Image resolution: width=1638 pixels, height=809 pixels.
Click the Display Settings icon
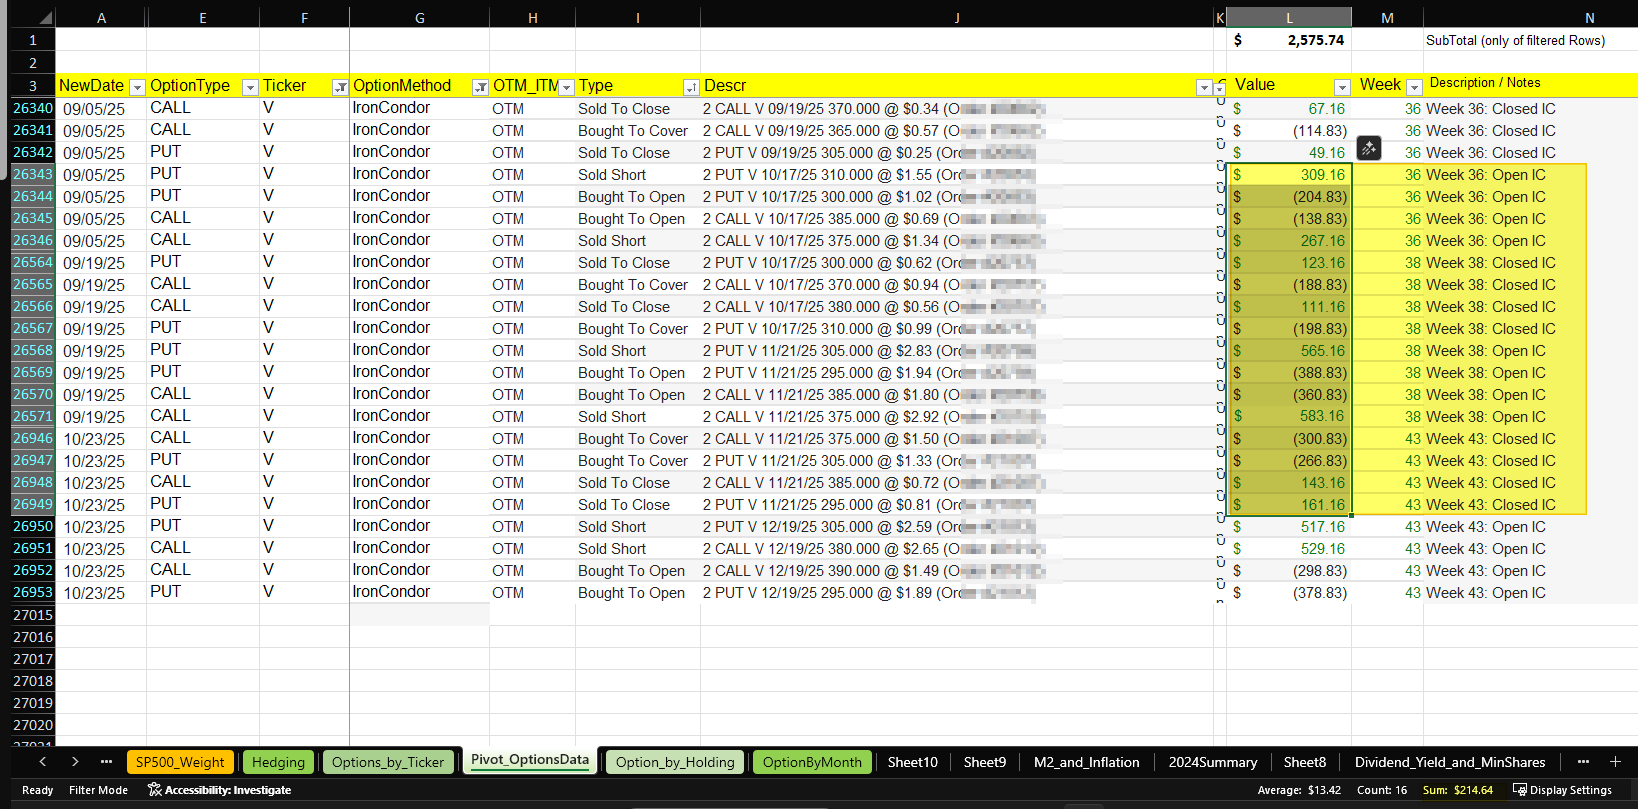click(1520, 790)
